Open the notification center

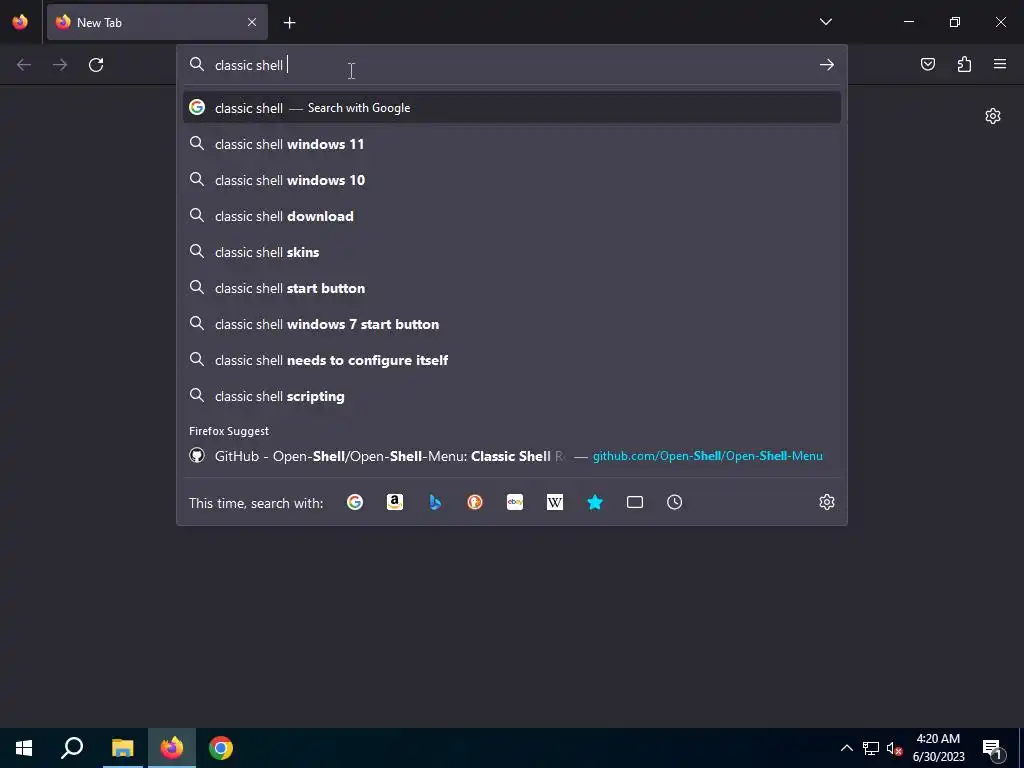pyautogui.click(x=992, y=748)
